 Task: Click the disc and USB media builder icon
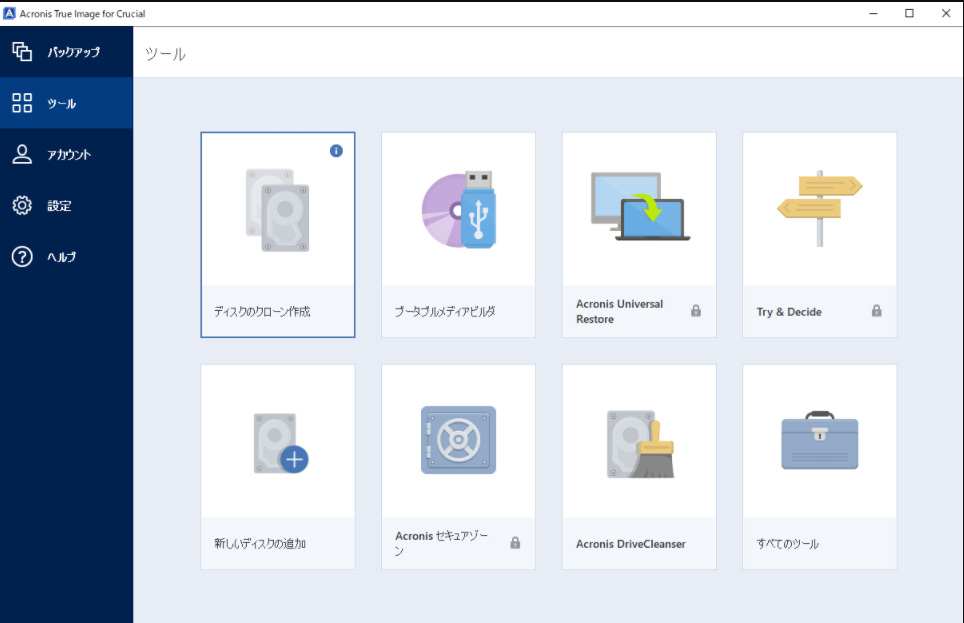coord(459,210)
